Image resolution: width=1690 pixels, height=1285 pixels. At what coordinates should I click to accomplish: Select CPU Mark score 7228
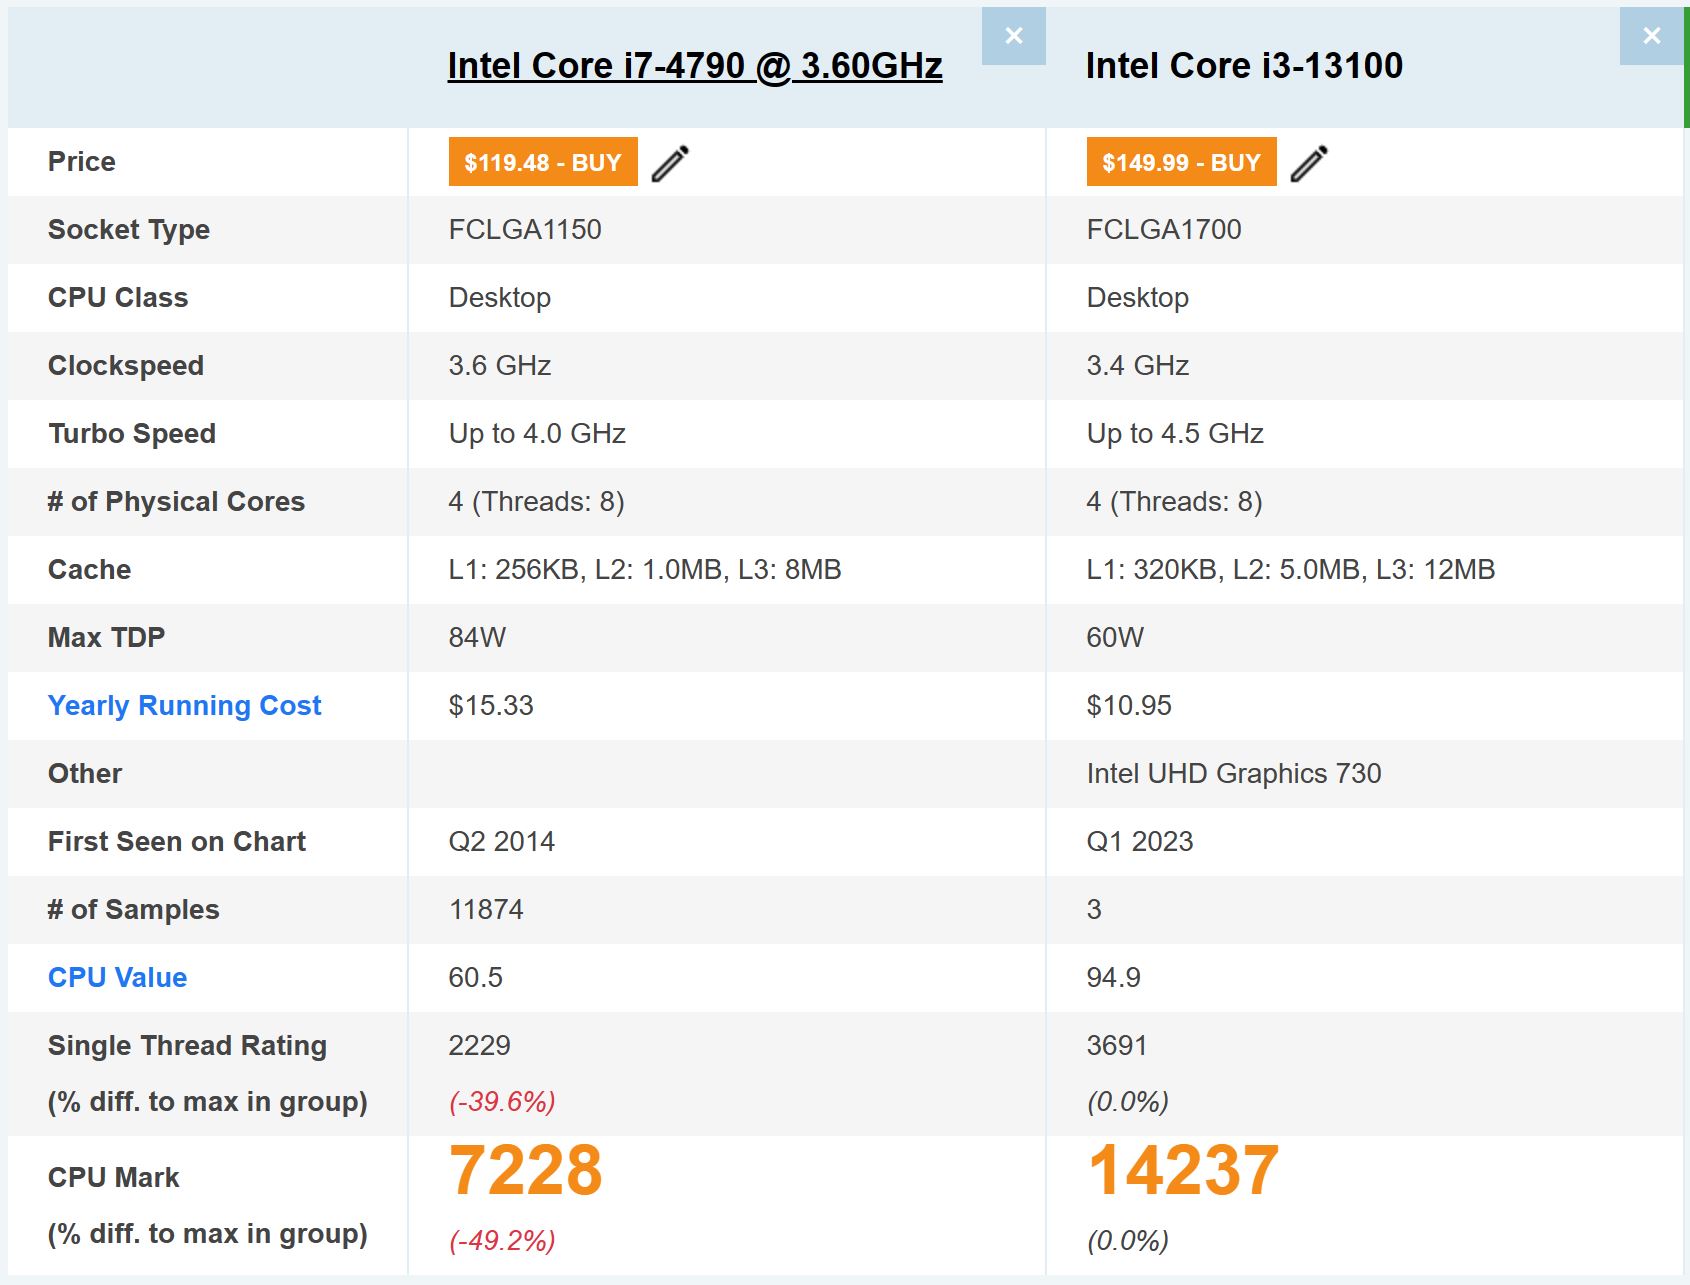(526, 1170)
